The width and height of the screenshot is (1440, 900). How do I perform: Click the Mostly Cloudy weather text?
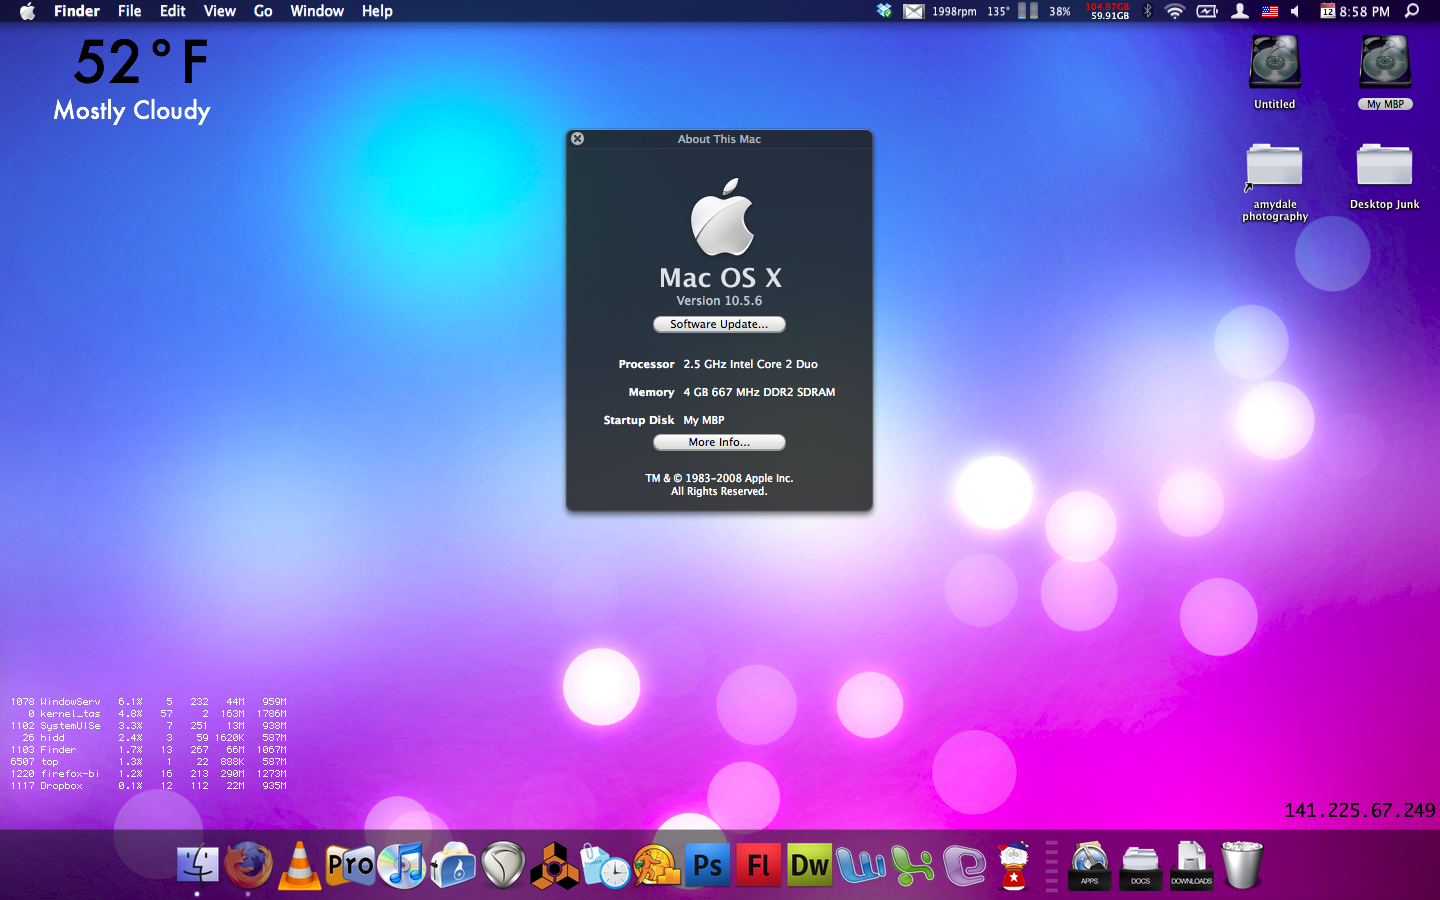(x=132, y=110)
